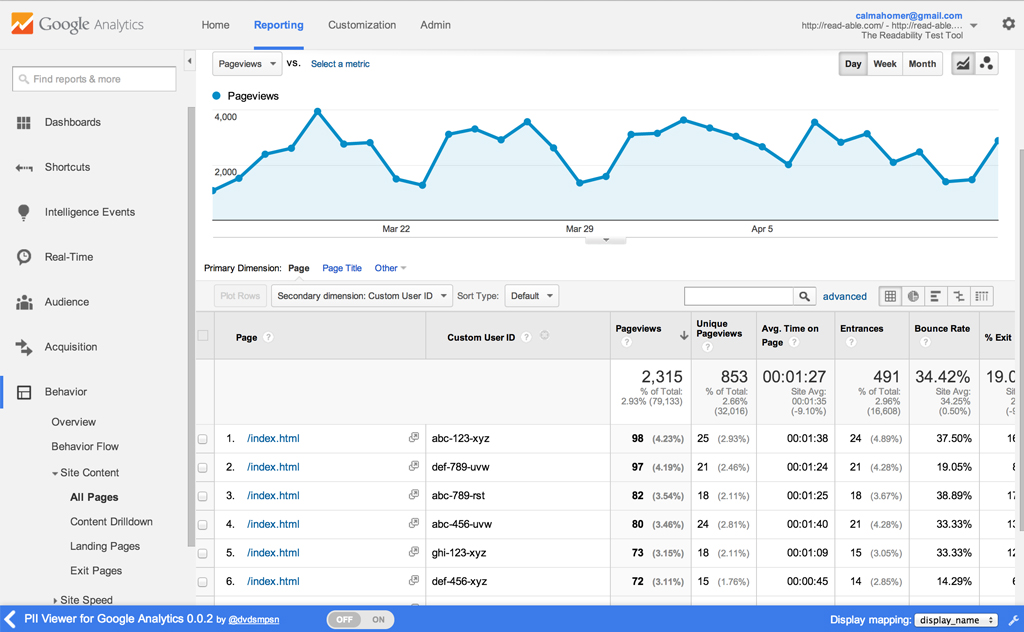Switch chart granularity to Week
1024x632 pixels.
click(885, 64)
